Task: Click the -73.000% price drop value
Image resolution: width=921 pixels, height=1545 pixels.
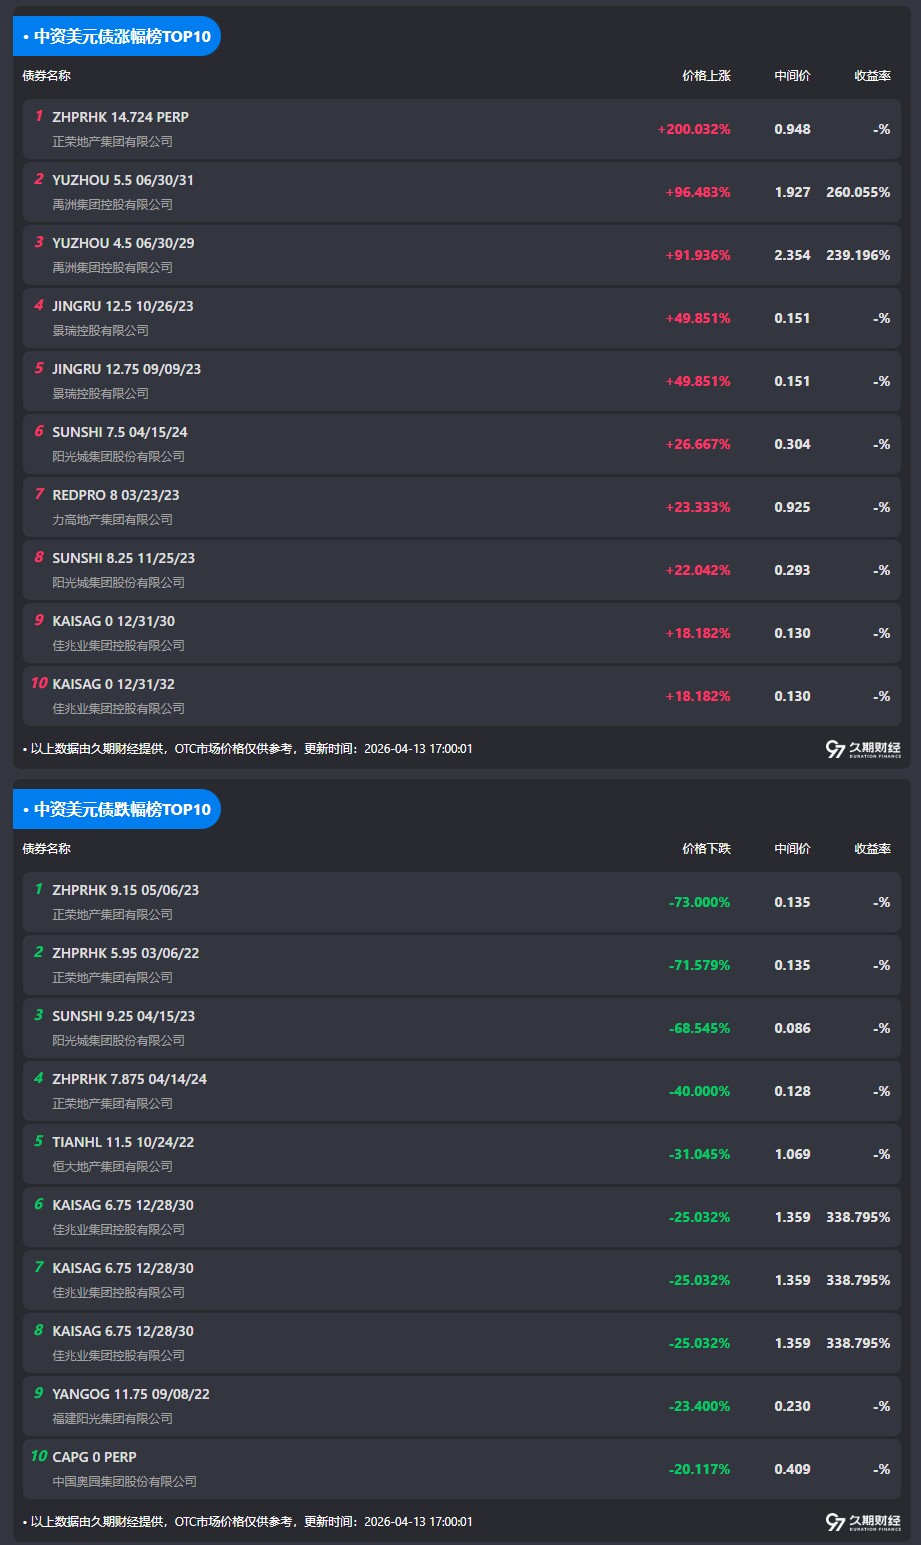Action: pos(699,902)
